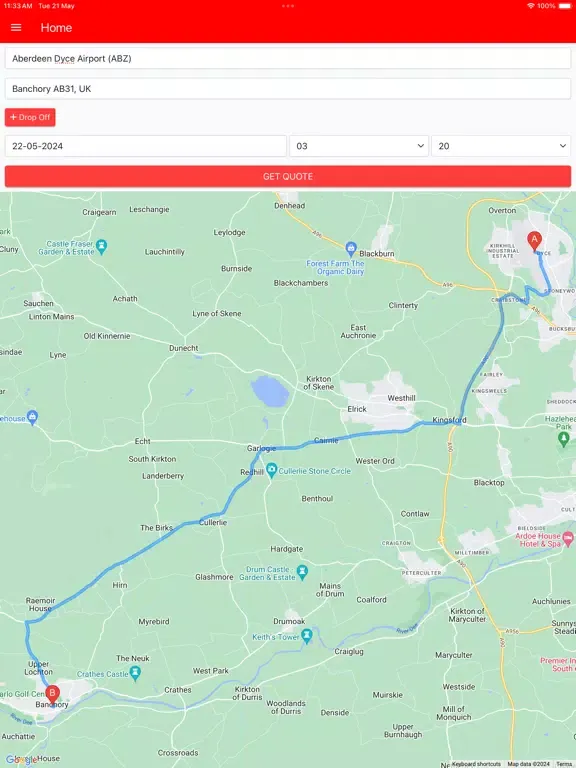Tap the shopping pin near left map edge
This screenshot has width=576, height=768.
pyautogui.click(x=32, y=417)
